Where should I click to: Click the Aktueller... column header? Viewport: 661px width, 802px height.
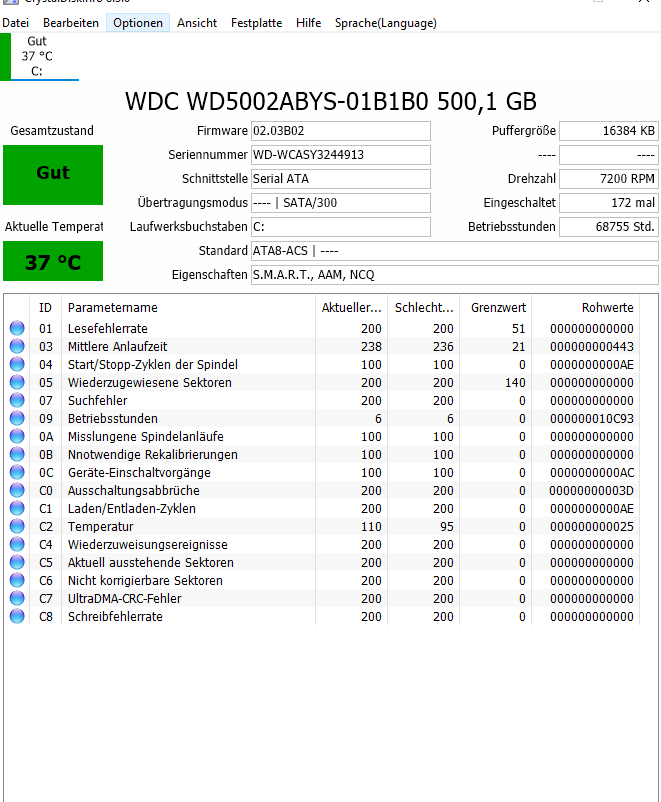[351, 308]
